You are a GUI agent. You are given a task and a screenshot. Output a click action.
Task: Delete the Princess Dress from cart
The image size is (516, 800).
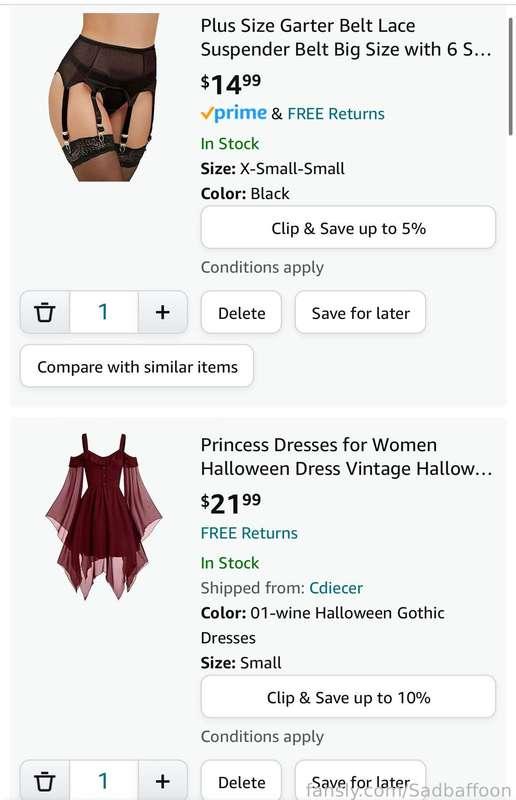pyautogui.click(x=241, y=781)
